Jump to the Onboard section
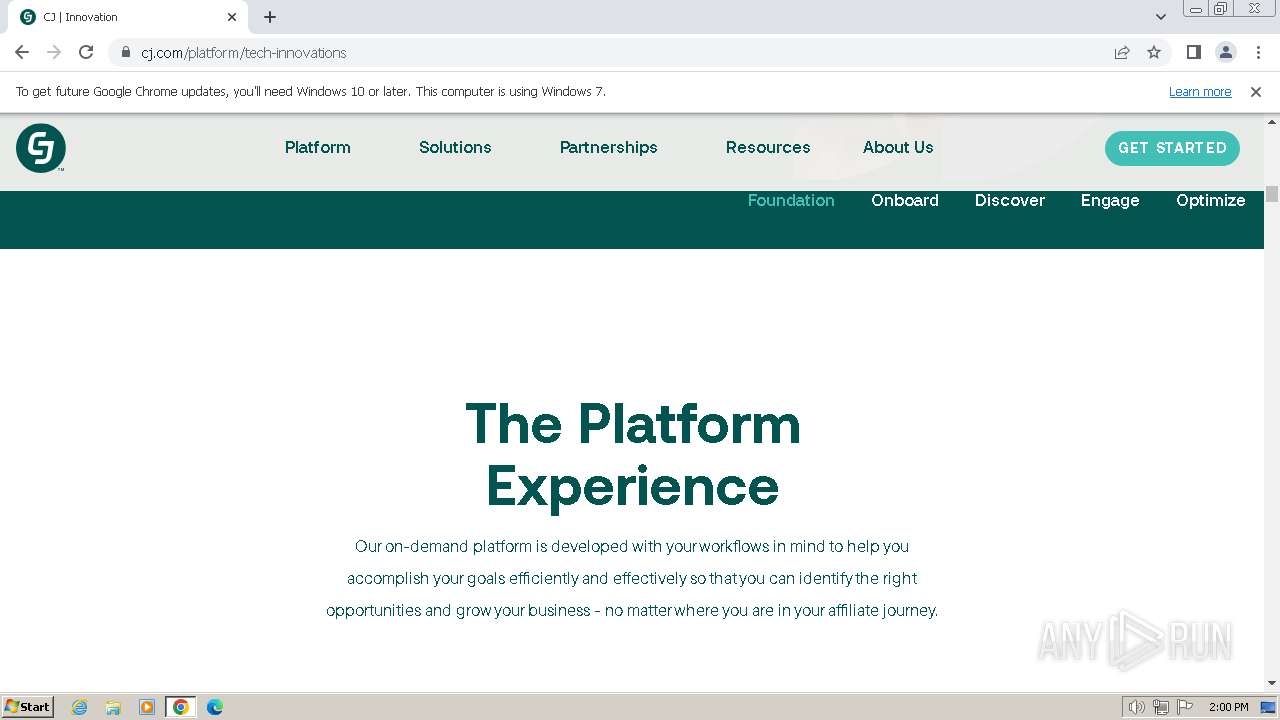The height and width of the screenshot is (720, 1280). (905, 200)
